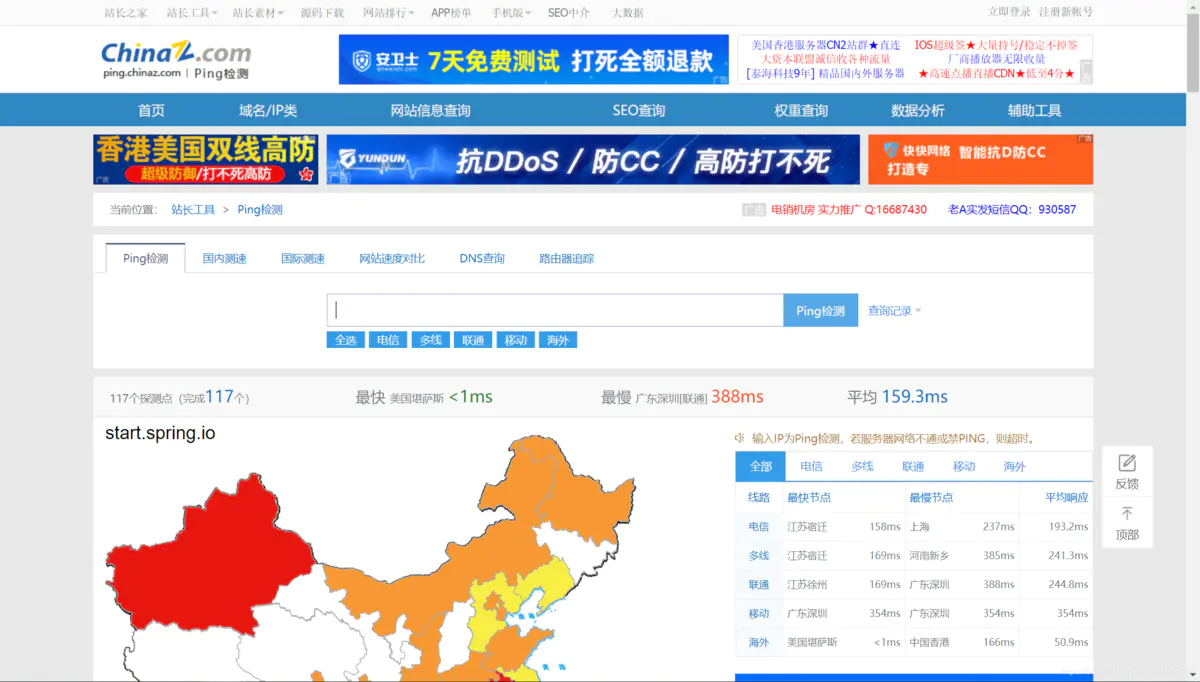Click 江苏宿迁 in the 电信 row
The height and width of the screenshot is (682, 1200).
point(807,526)
